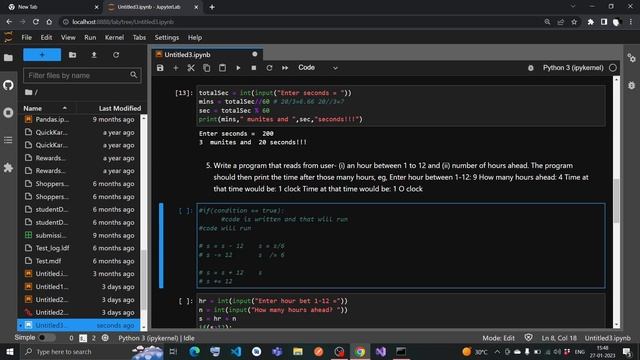The width and height of the screenshot is (640, 360).
Task: Click the blue New Launcher plus button
Action: click(x=42, y=55)
